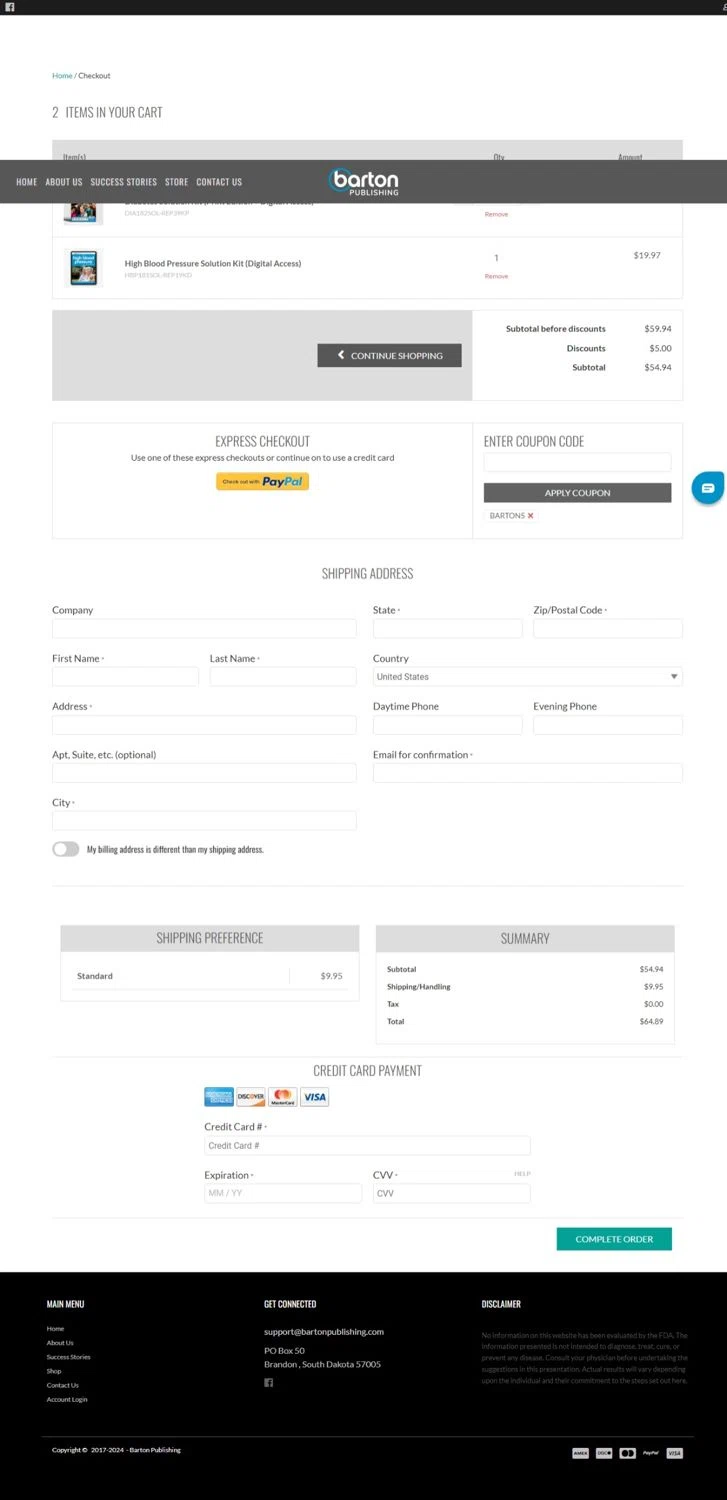Click the Discover card icon
727x1500 pixels.
coord(250,1097)
